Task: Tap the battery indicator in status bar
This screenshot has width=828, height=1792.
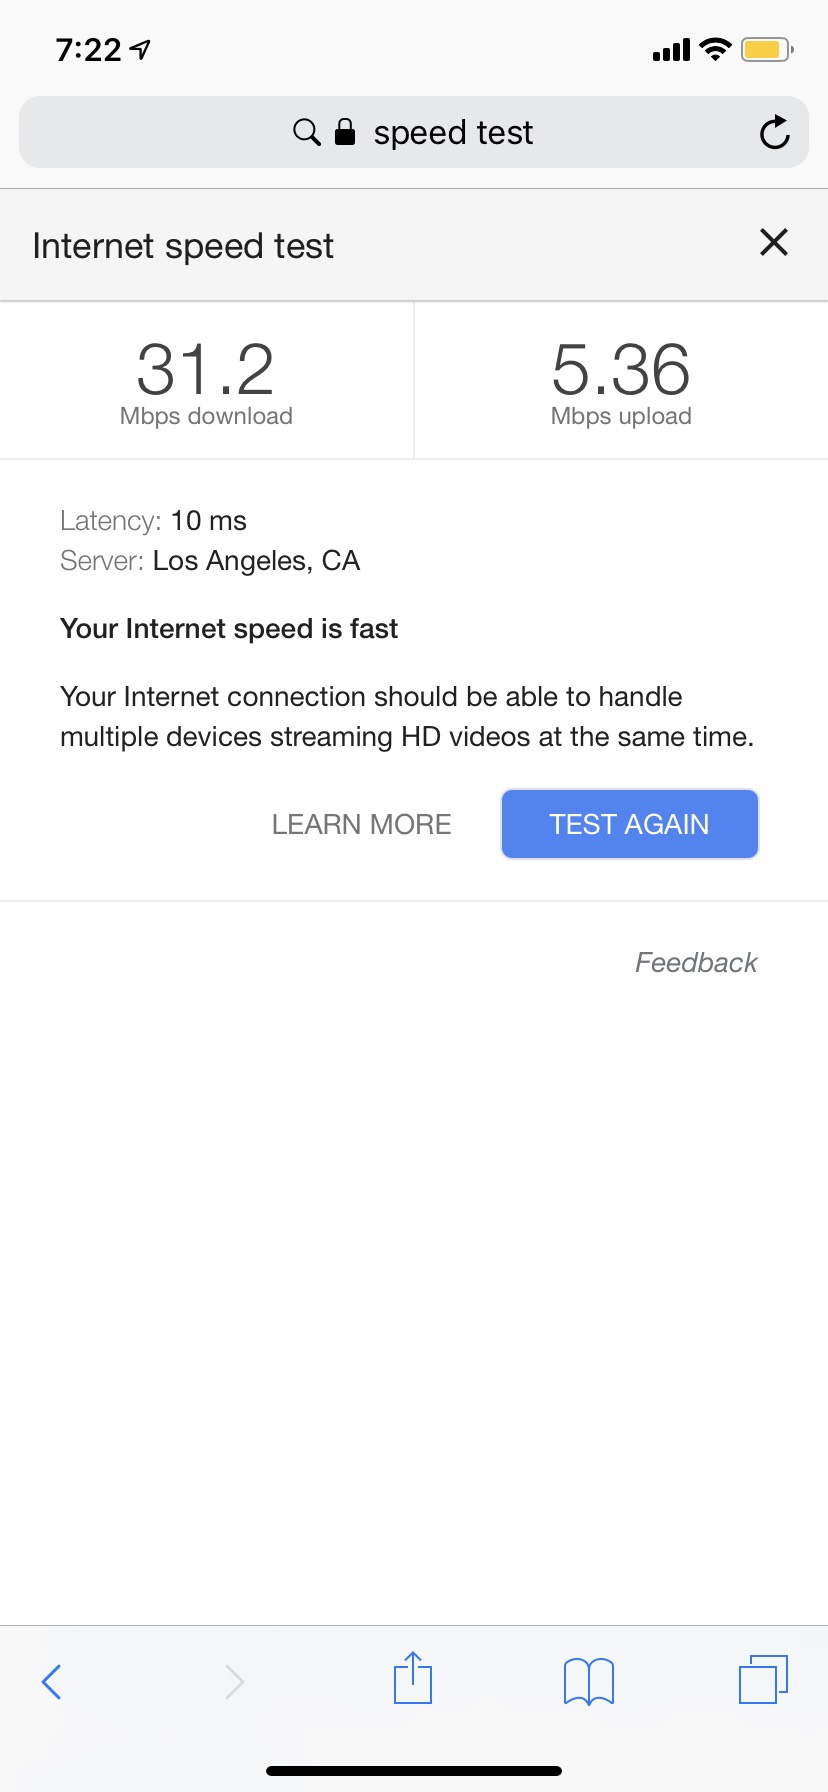Action: pos(766,49)
